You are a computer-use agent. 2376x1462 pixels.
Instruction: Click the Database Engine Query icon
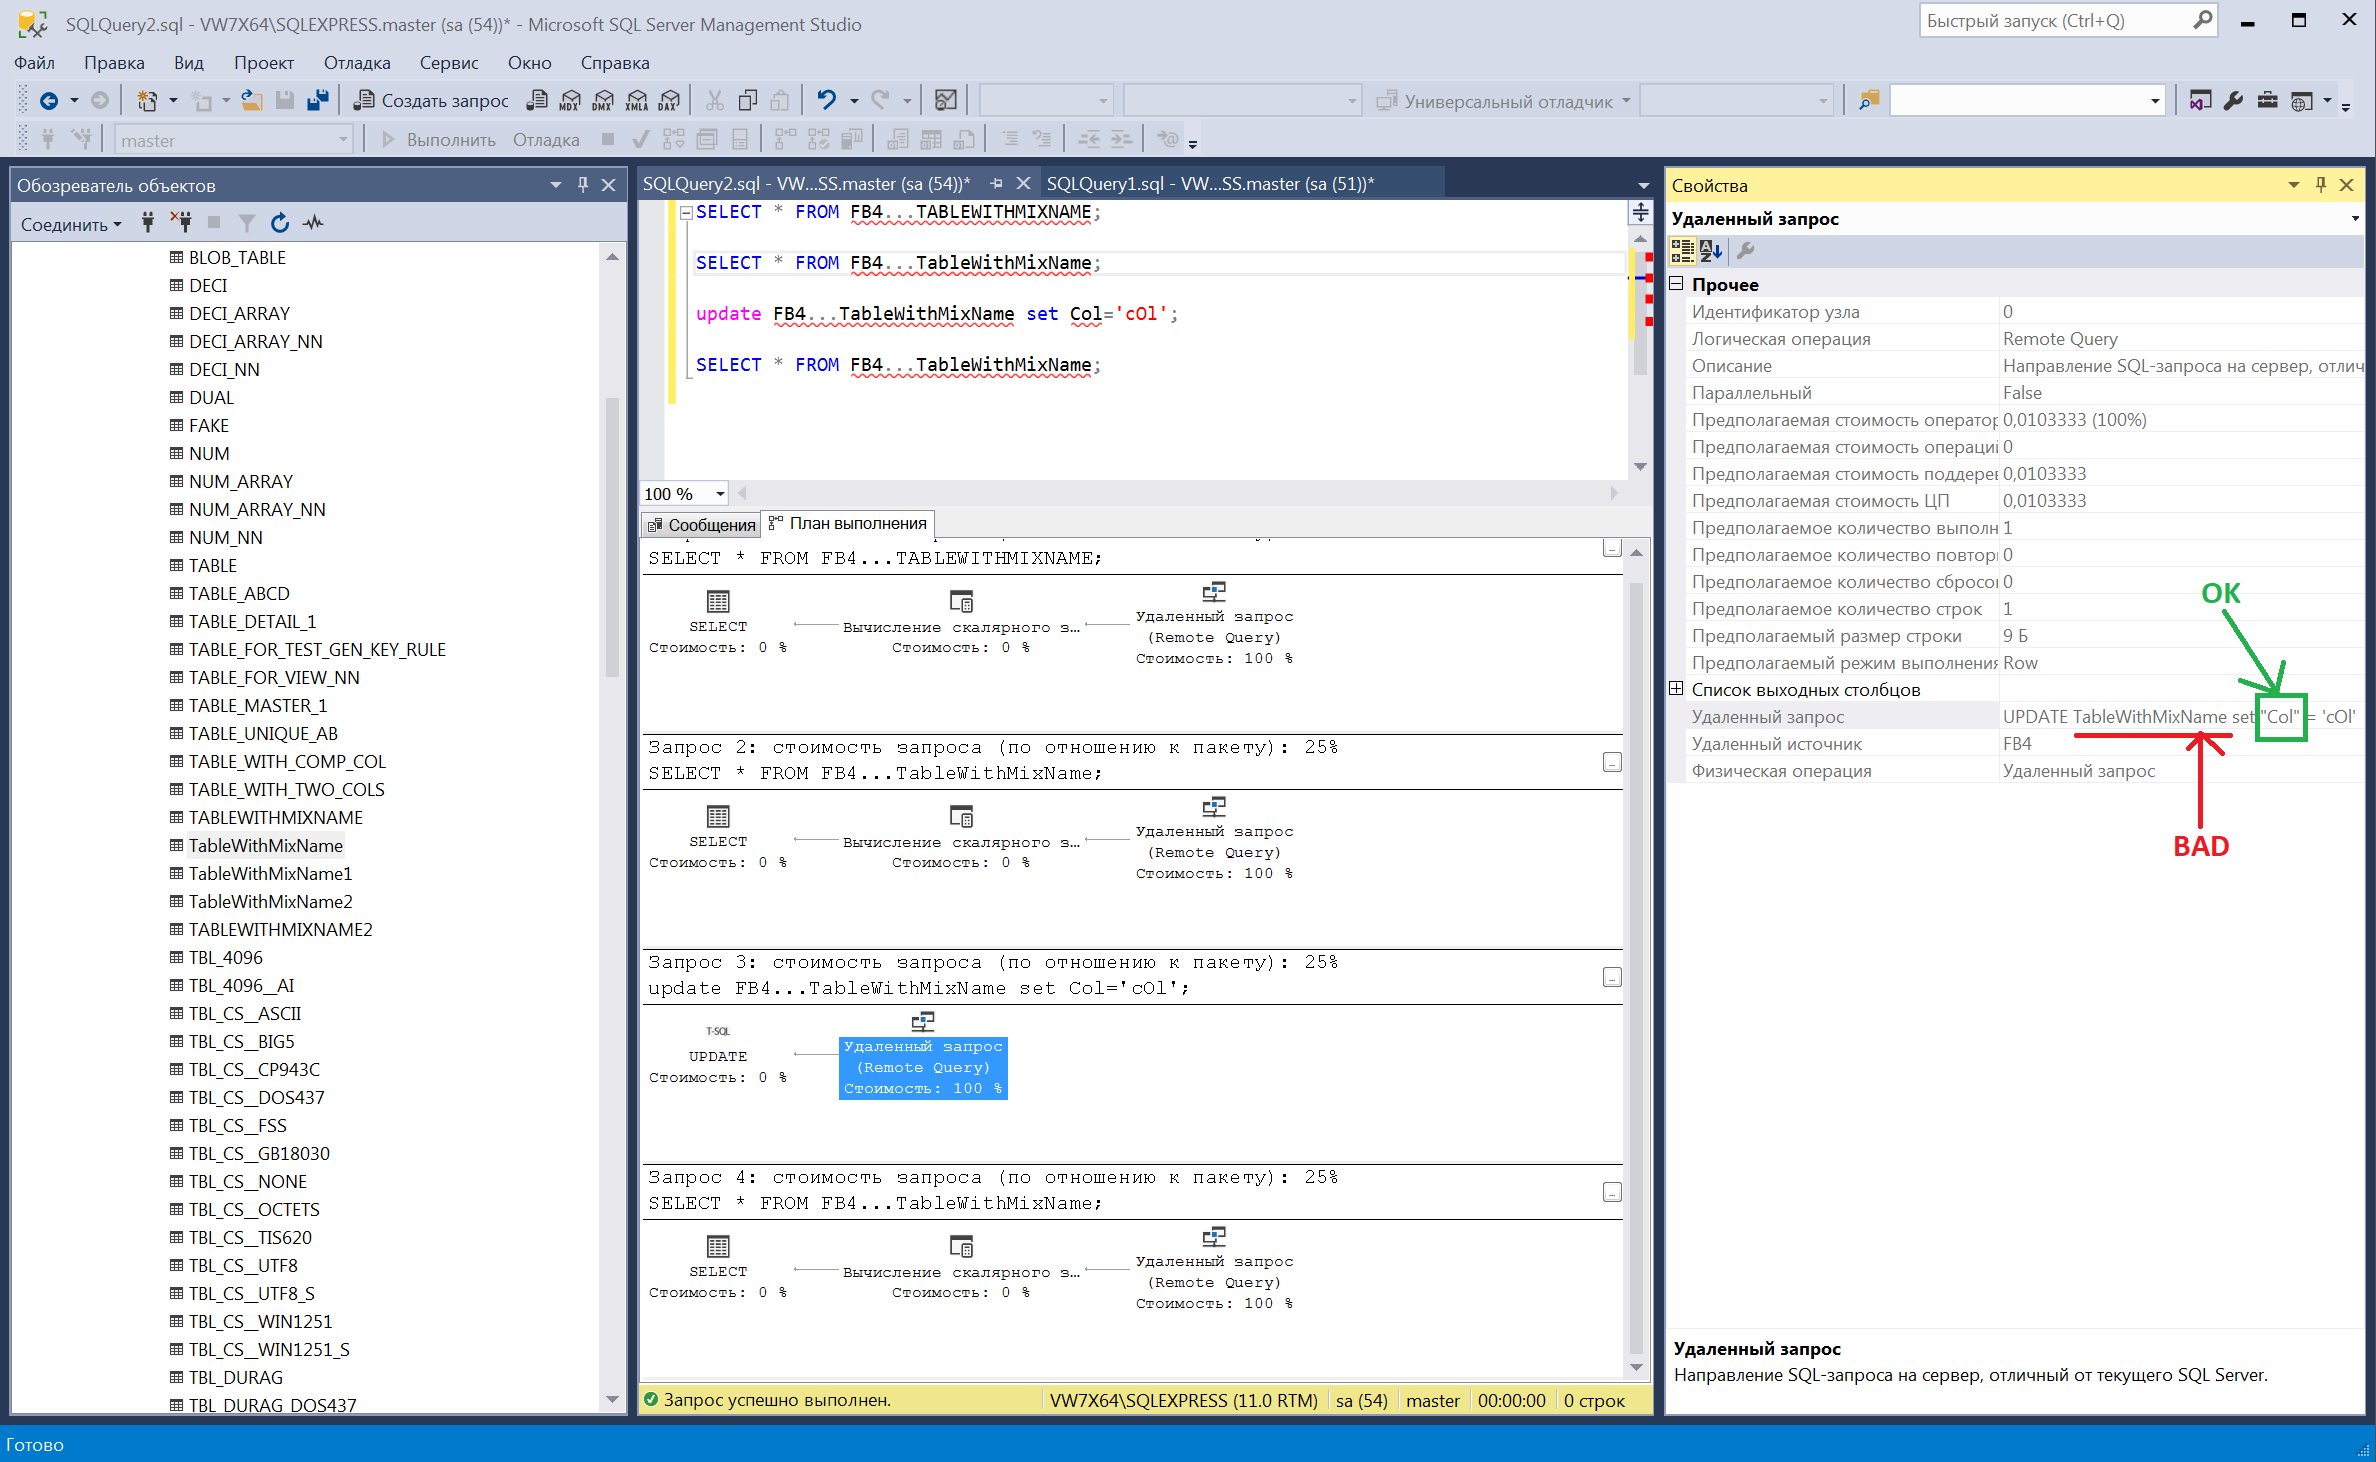pyautogui.click(x=538, y=101)
